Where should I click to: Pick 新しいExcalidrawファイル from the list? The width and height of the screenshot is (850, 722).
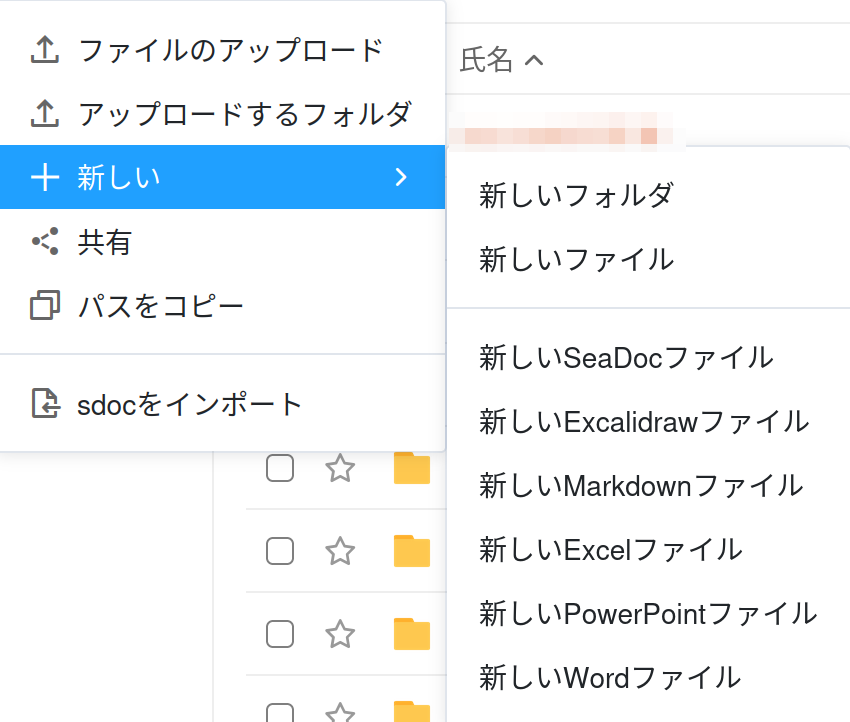tap(644, 422)
